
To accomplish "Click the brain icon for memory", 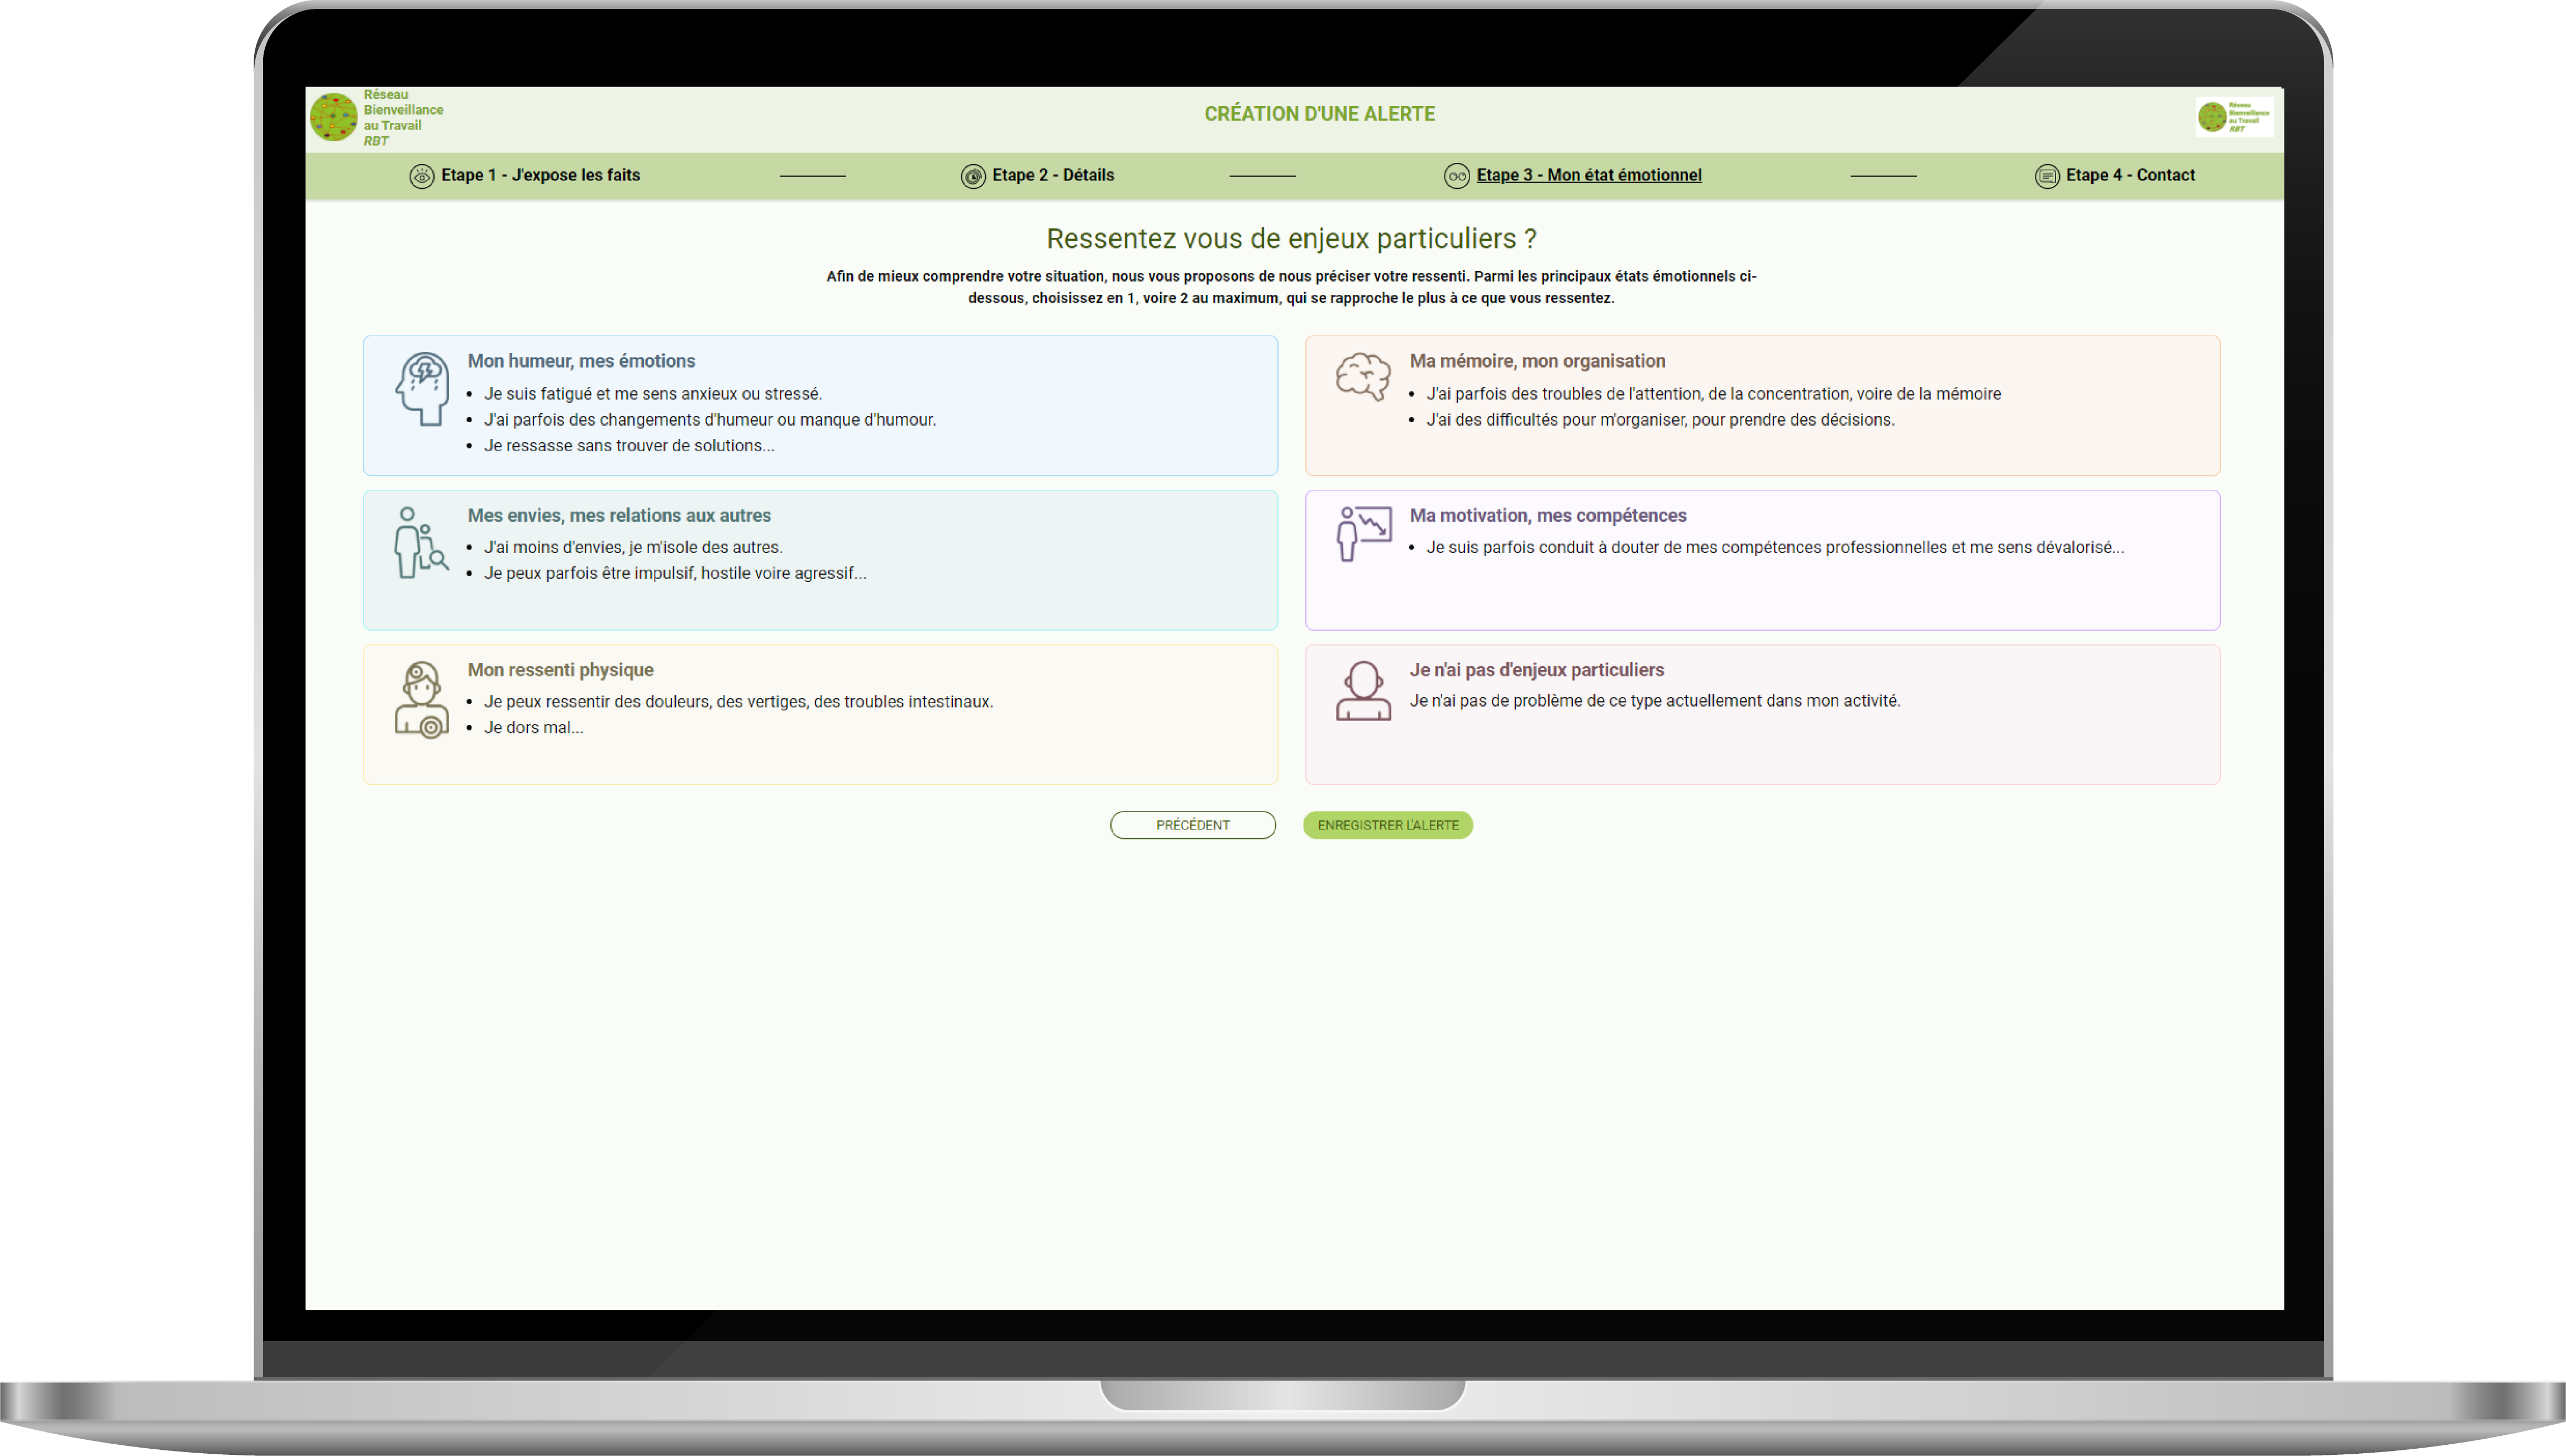I will click(1363, 377).
